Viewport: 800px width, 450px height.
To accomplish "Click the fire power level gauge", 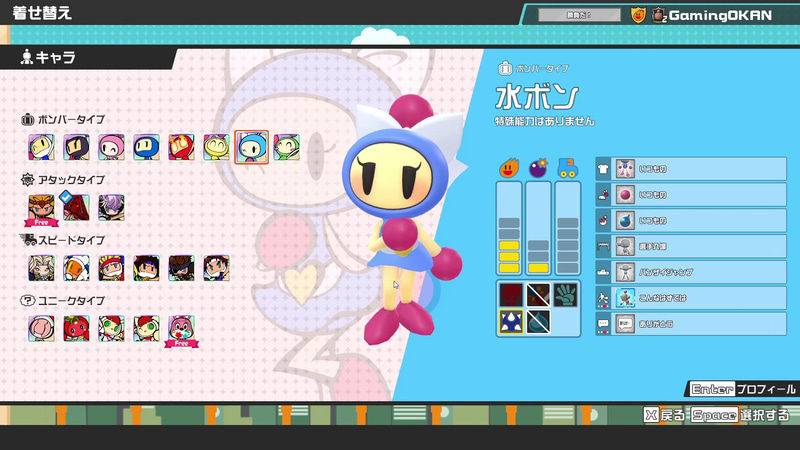I will tap(509, 229).
